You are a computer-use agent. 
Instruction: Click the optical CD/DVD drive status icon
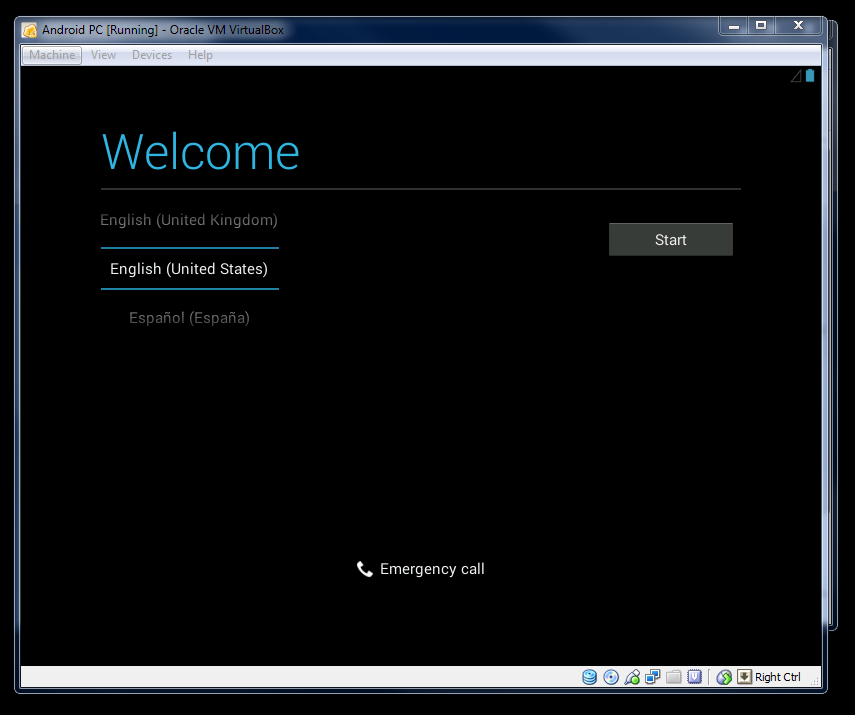(x=611, y=677)
